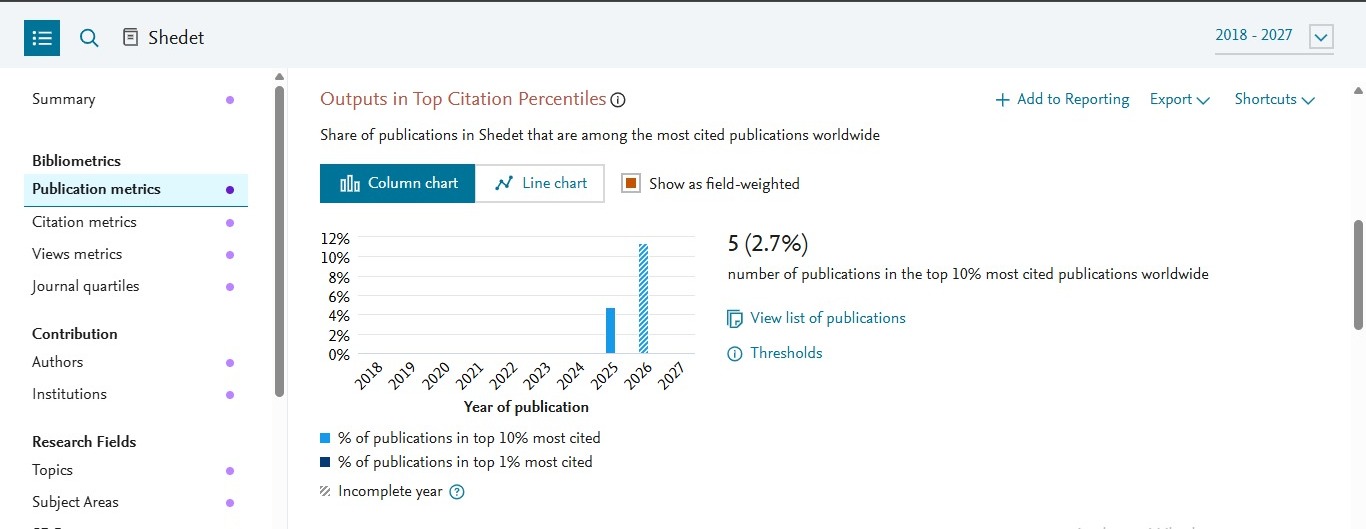Click the column chart bars icon

tap(350, 183)
